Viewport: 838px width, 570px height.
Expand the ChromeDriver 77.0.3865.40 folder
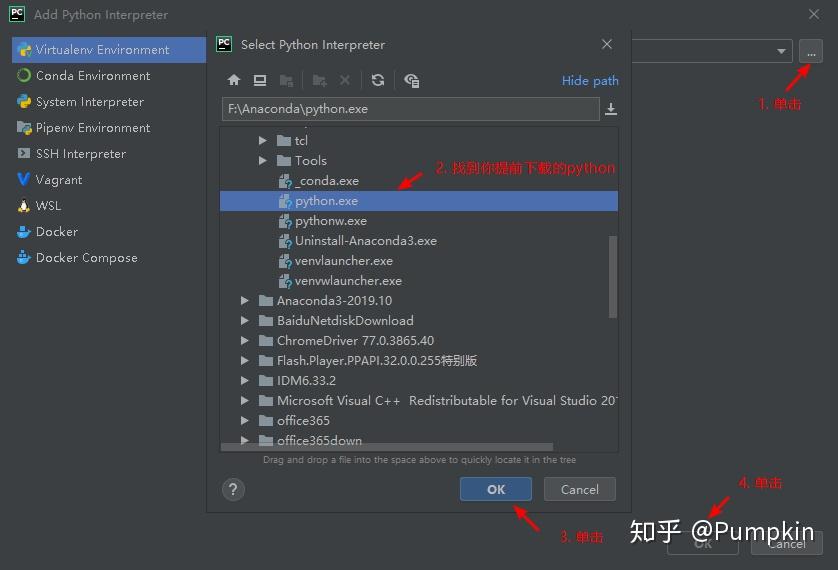(x=244, y=340)
